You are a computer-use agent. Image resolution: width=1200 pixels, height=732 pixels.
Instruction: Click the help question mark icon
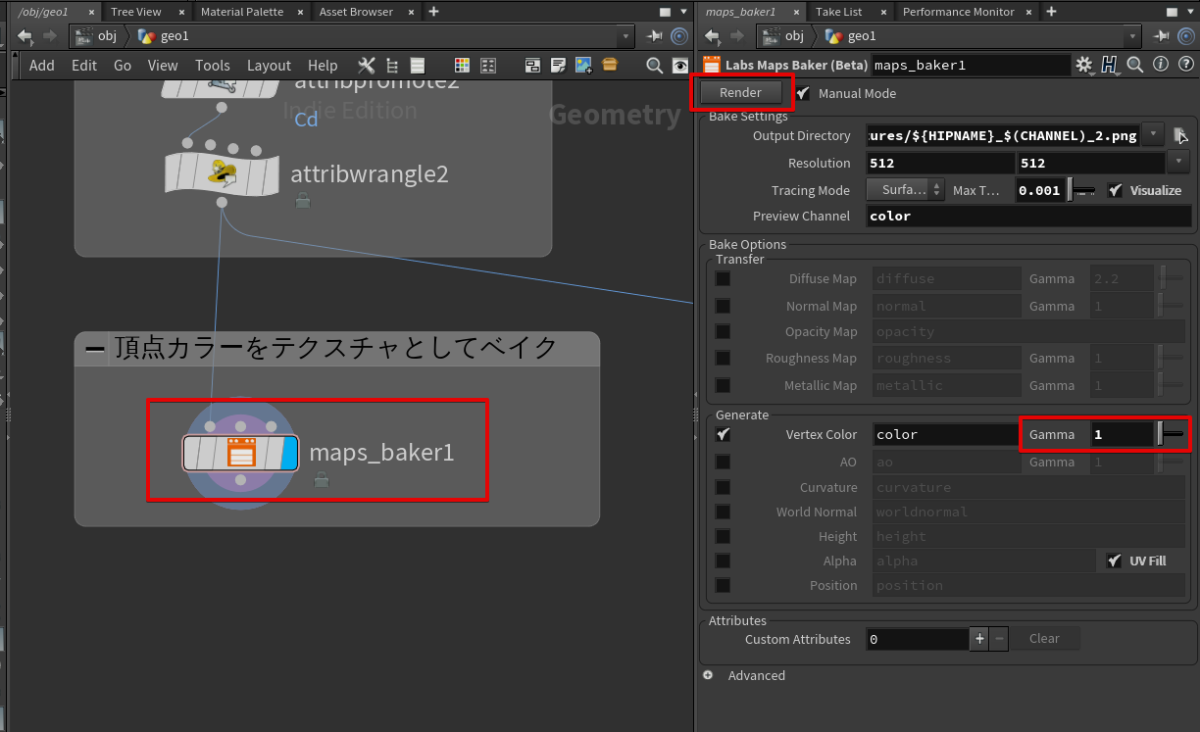tap(1184, 63)
